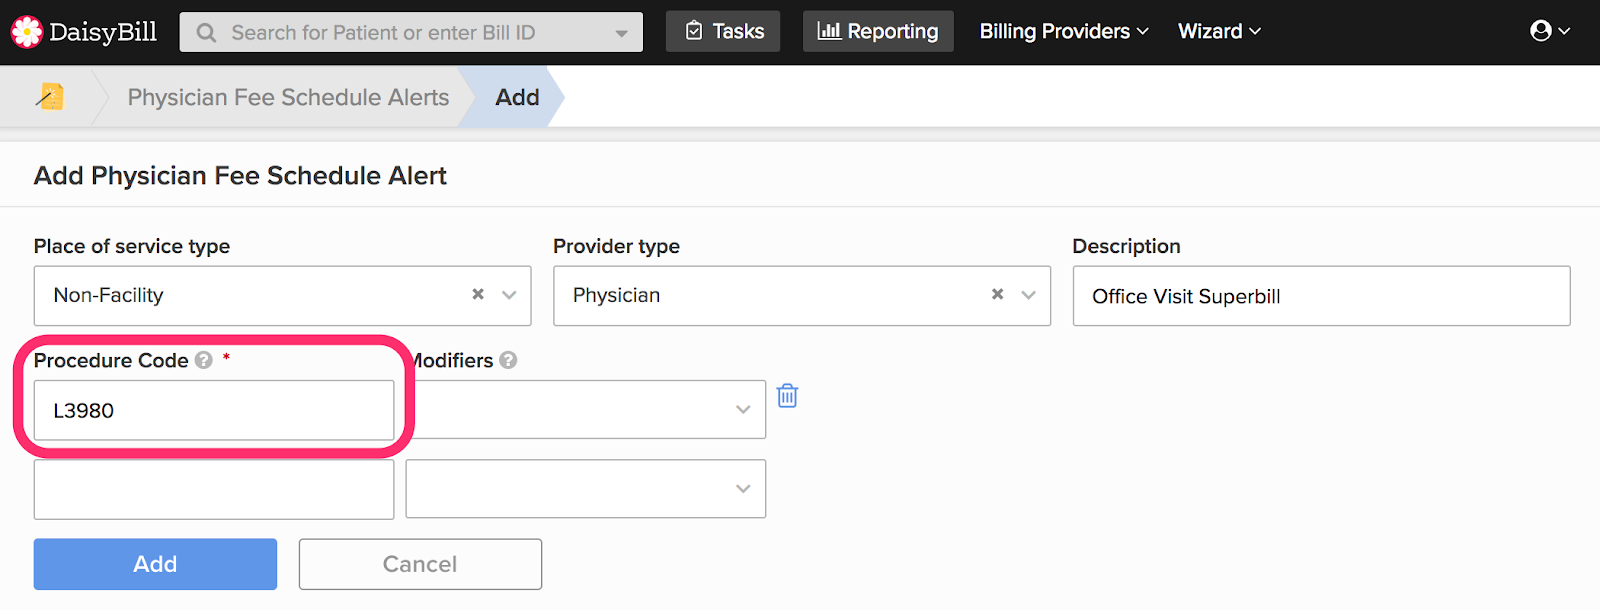Image resolution: width=1600 pixels, height=610 pixels.
Task: Clear the Physician provider type selection
Action: coord(997,294)
